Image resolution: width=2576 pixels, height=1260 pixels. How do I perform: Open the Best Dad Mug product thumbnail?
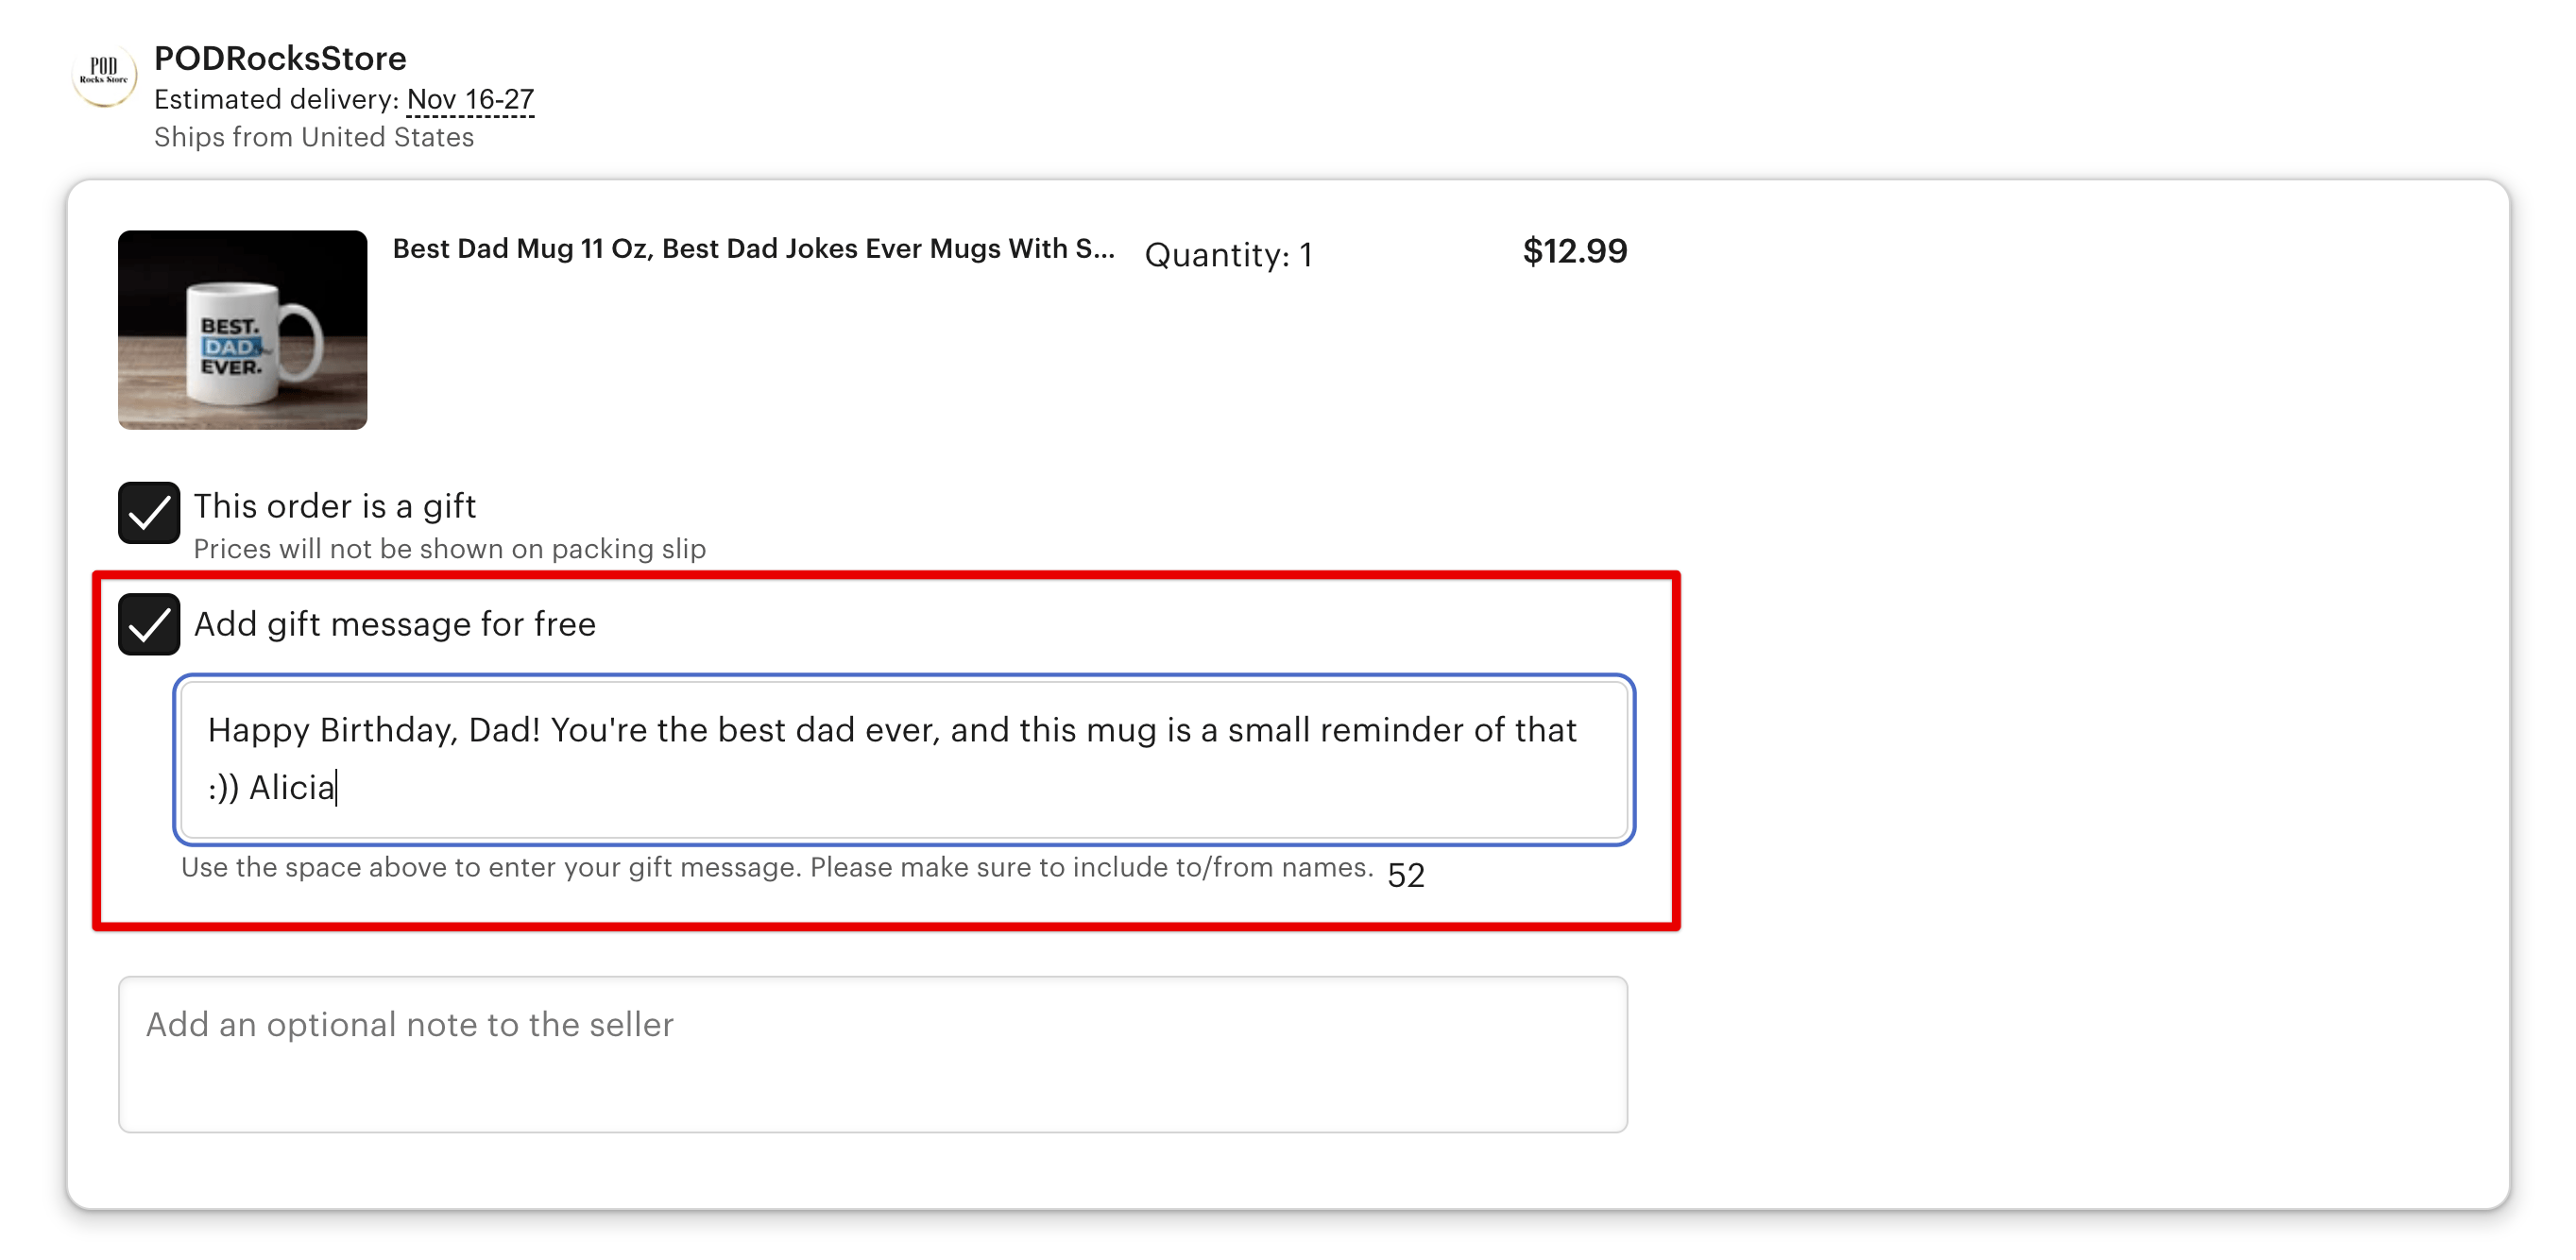(x=241, y=330)
